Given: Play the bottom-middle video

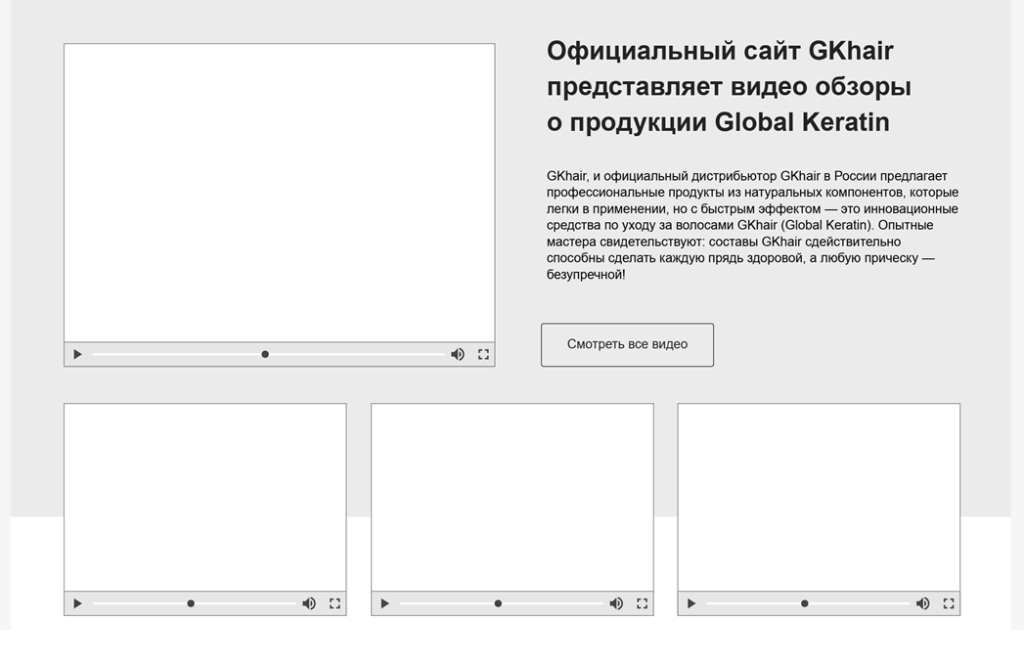Looking at the screenshot, I should (384, 603).
